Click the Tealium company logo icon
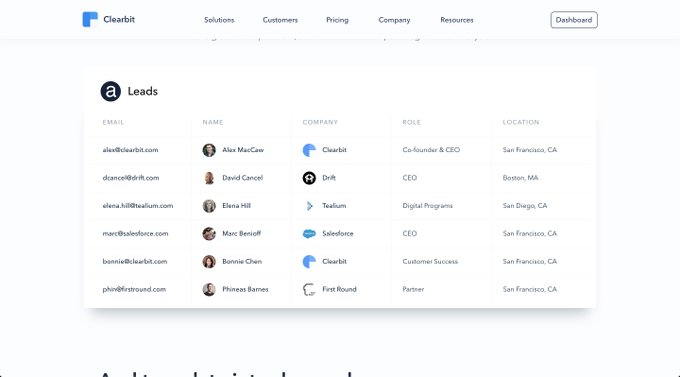 click(x=309, y=206)
